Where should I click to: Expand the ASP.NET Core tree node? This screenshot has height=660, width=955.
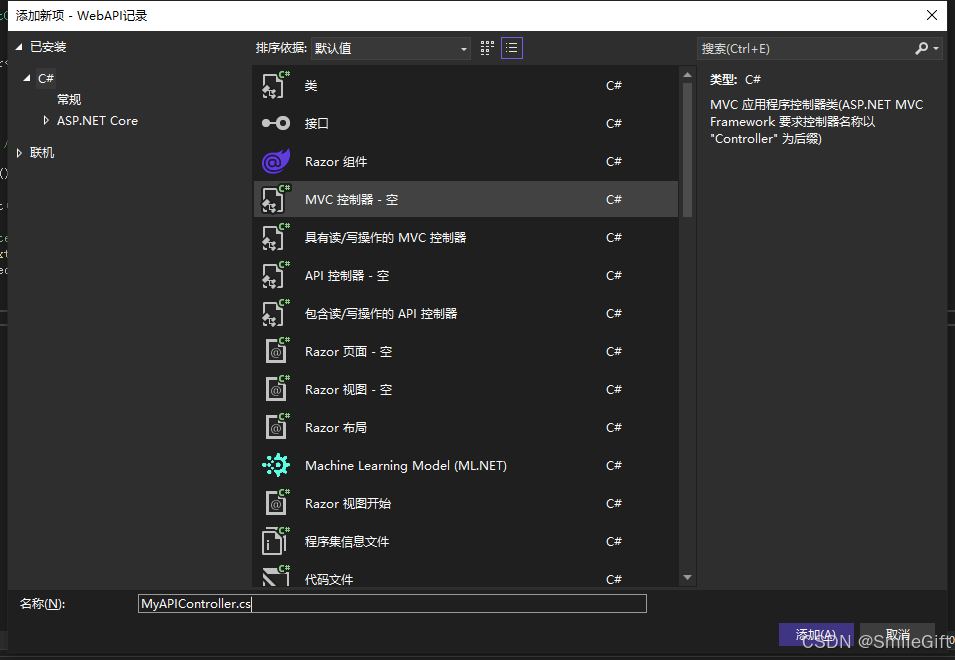[x=46, y=121]
